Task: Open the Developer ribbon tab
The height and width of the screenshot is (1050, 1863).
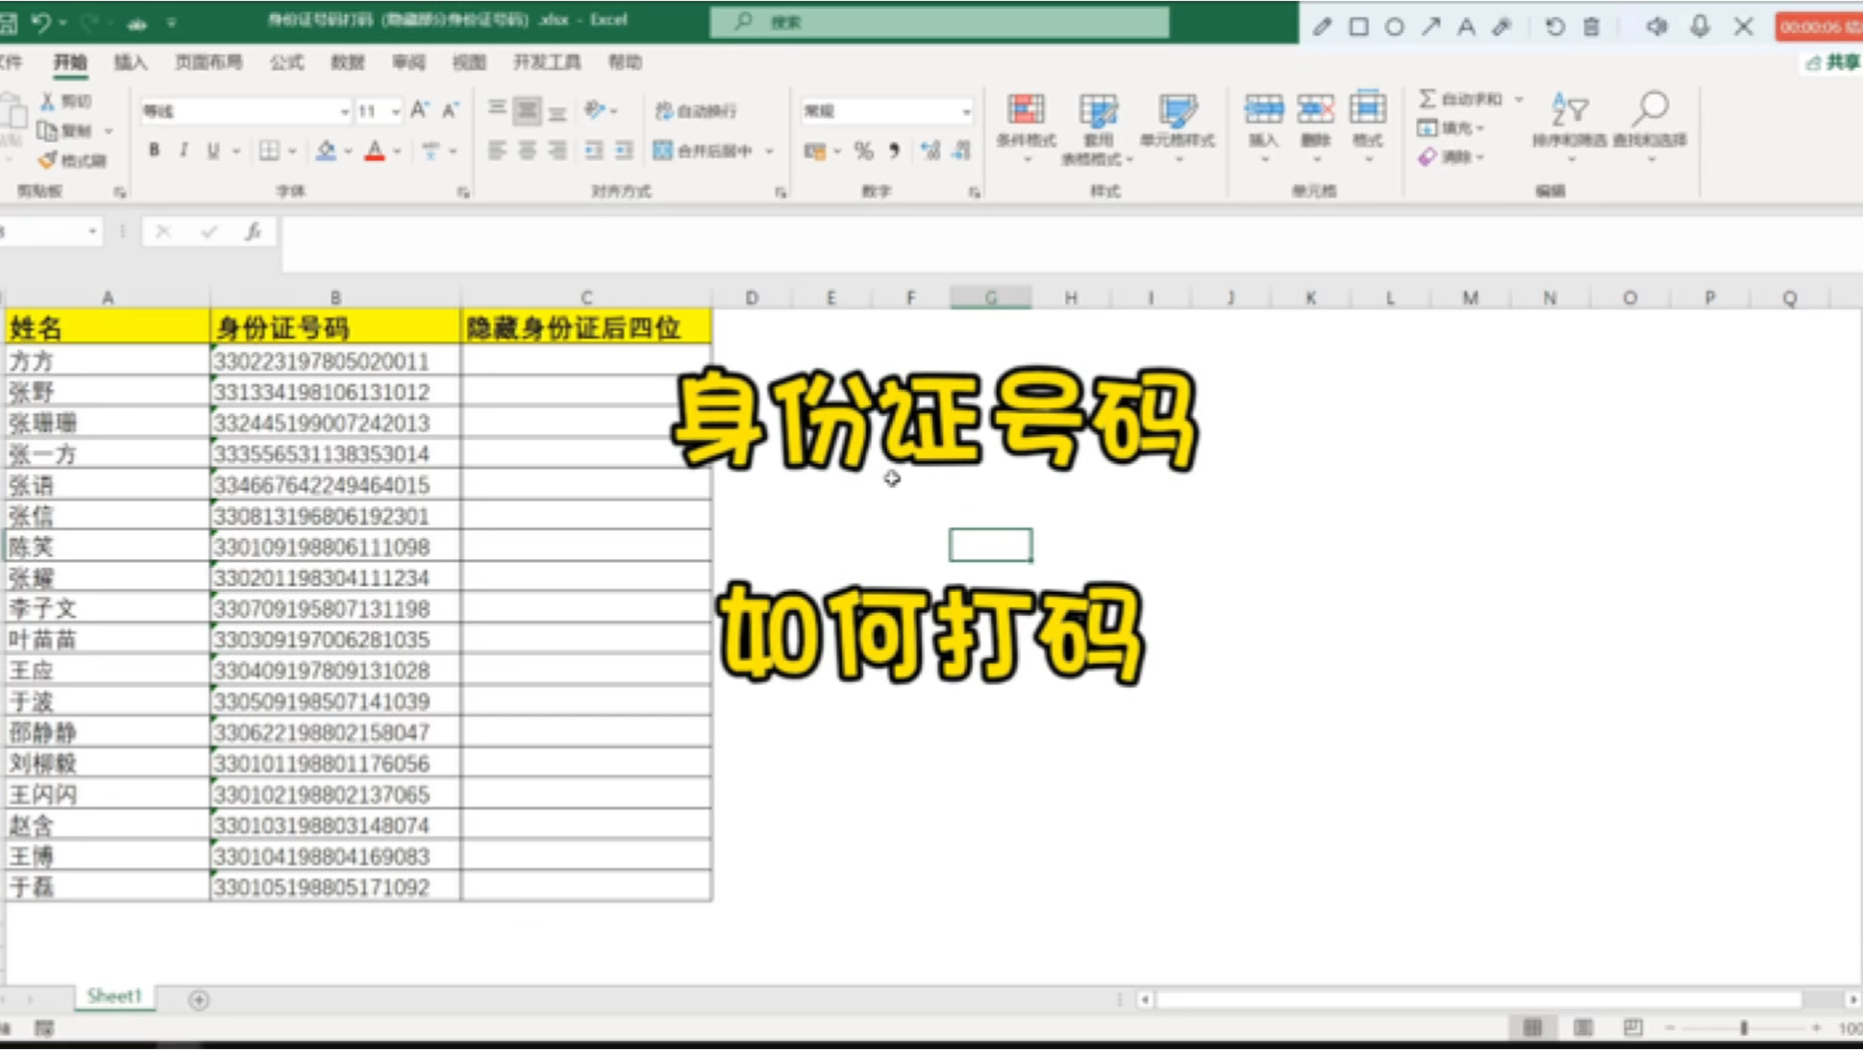Action: click(x=546, y=63)
